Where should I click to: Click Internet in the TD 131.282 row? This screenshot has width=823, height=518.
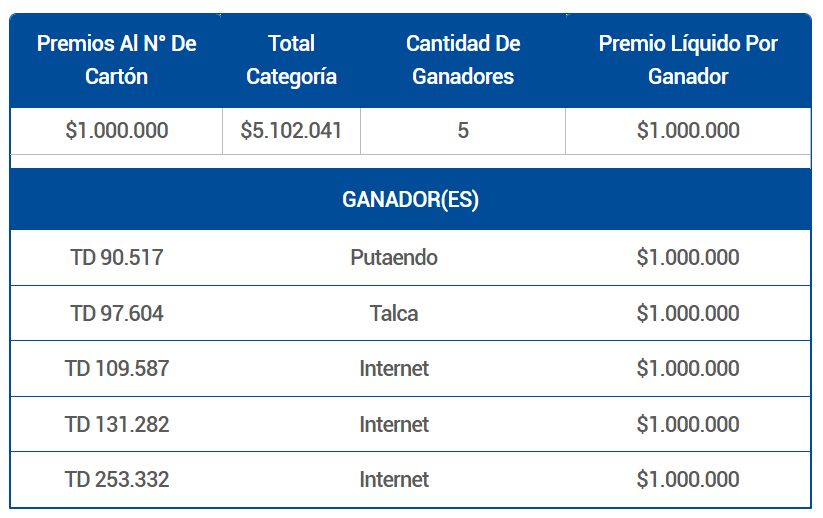click(x=394, y=424)
